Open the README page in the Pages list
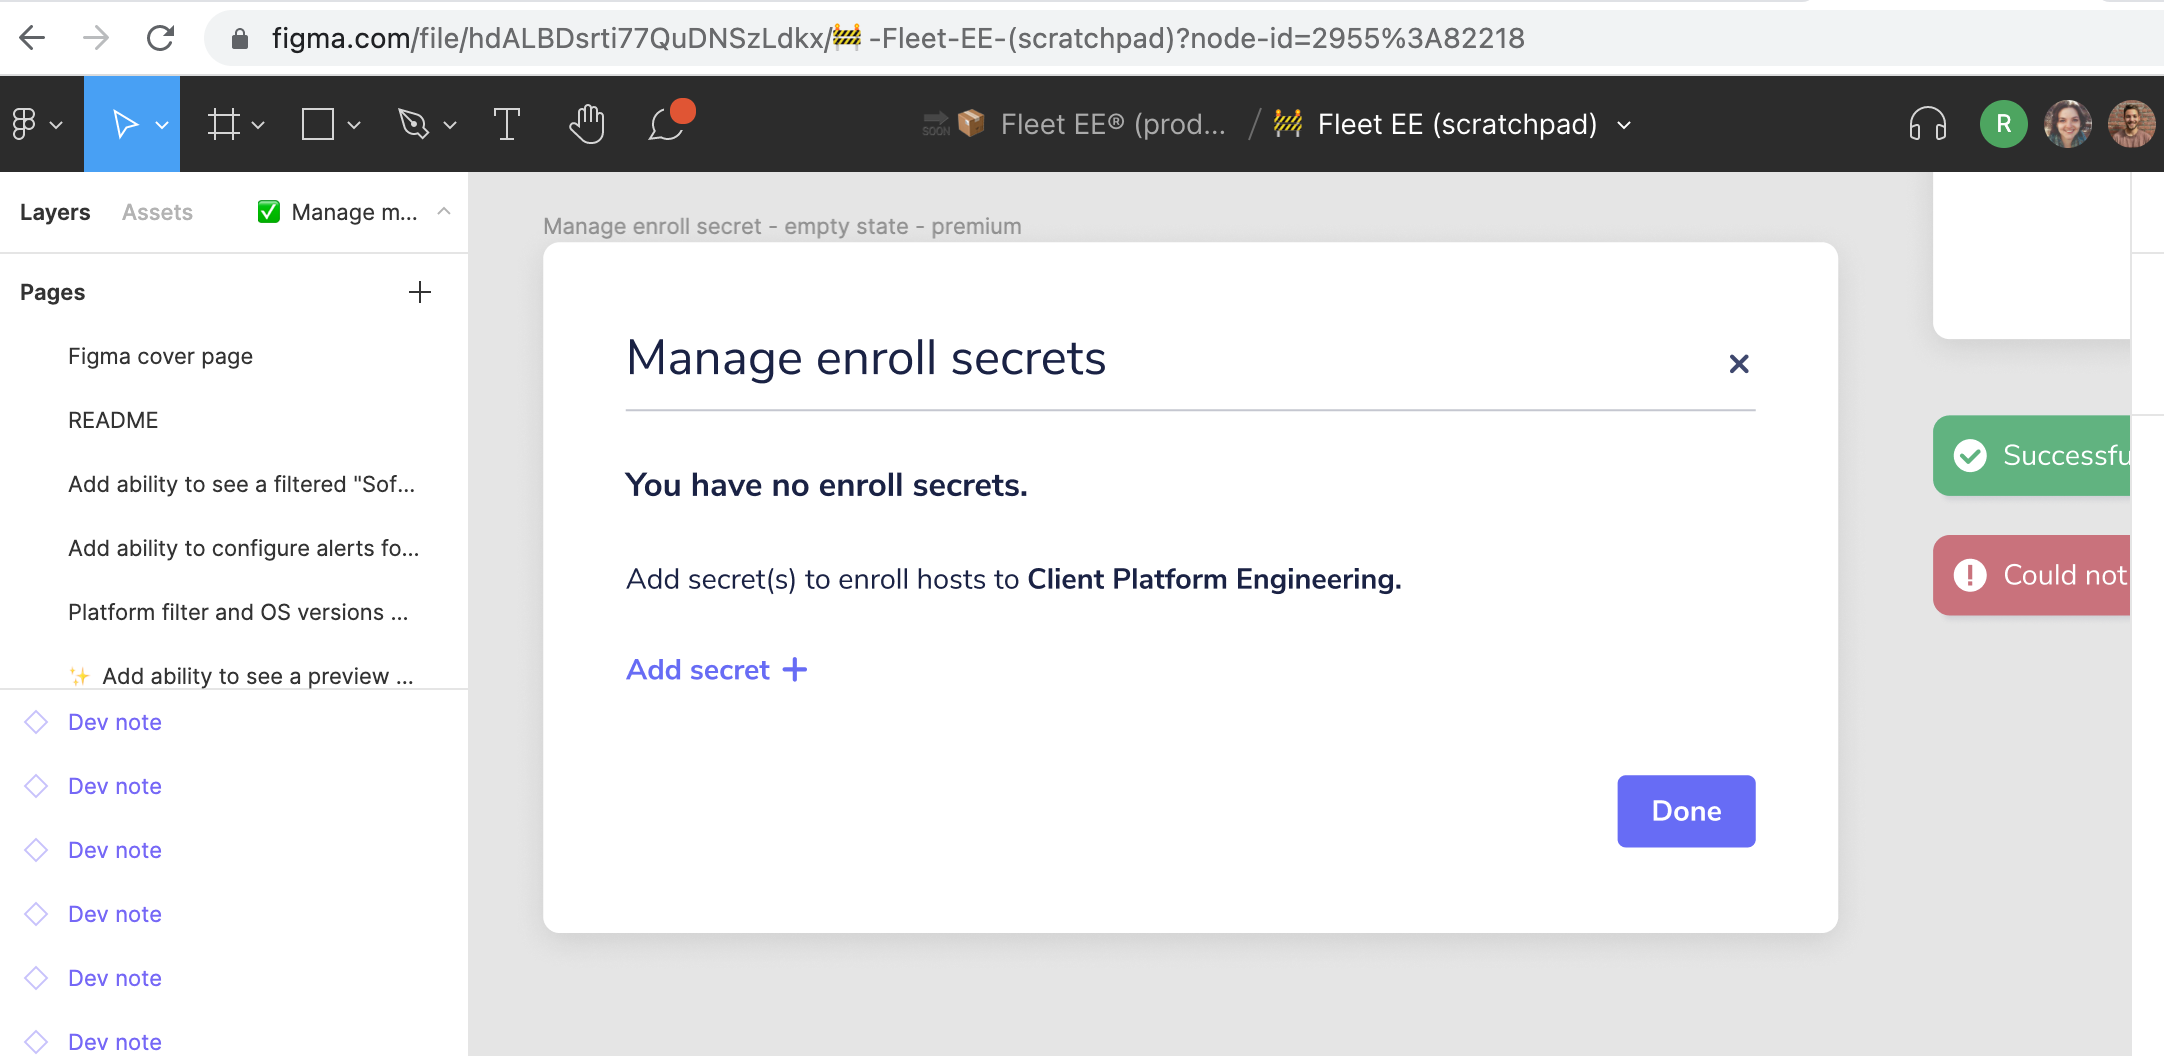 click(113, 419)
